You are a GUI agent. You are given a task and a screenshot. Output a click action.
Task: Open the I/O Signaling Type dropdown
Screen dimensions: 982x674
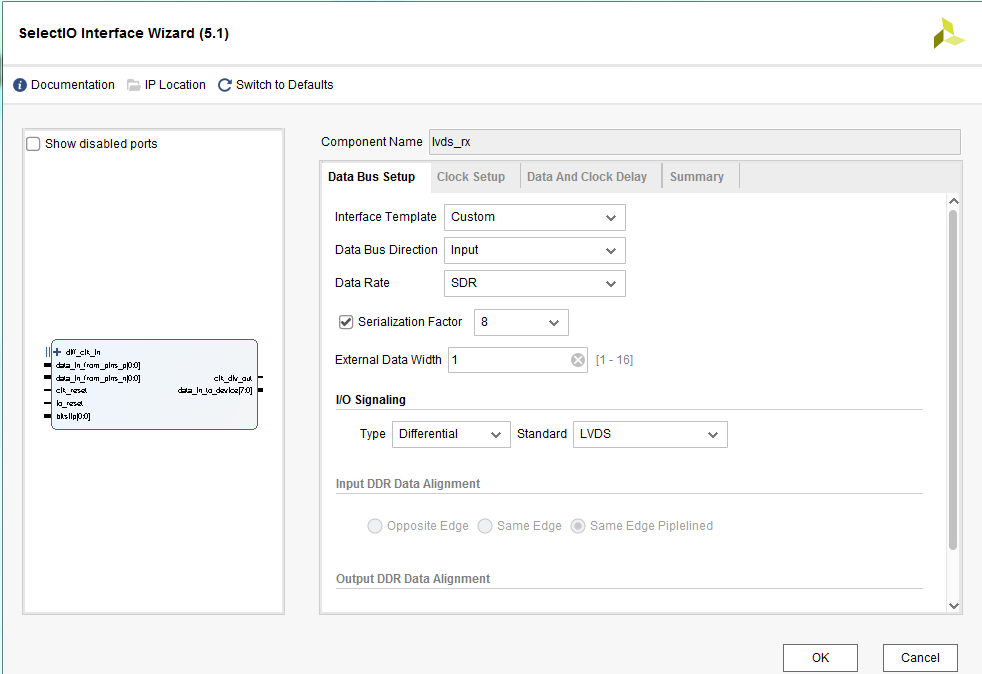(451, 434)
